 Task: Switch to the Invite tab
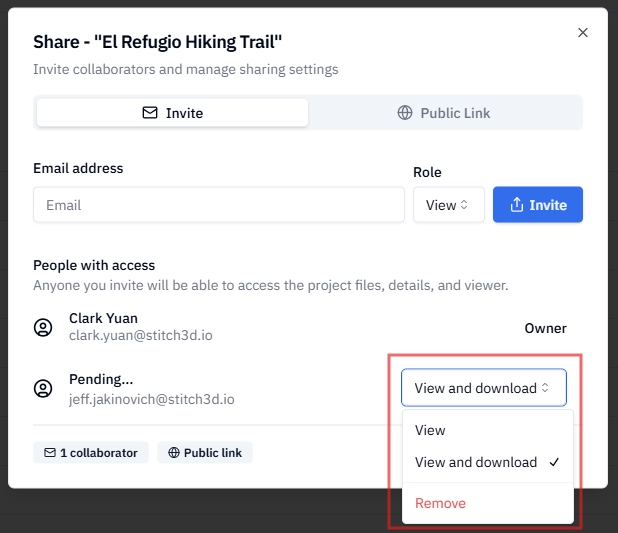172,113
